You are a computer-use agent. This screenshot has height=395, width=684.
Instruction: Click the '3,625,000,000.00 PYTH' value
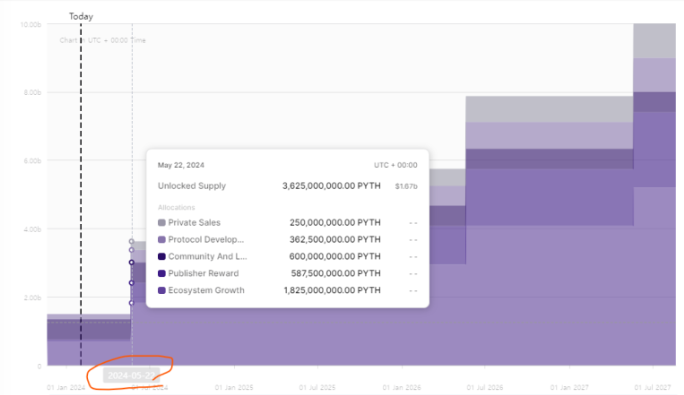(332, 186)
